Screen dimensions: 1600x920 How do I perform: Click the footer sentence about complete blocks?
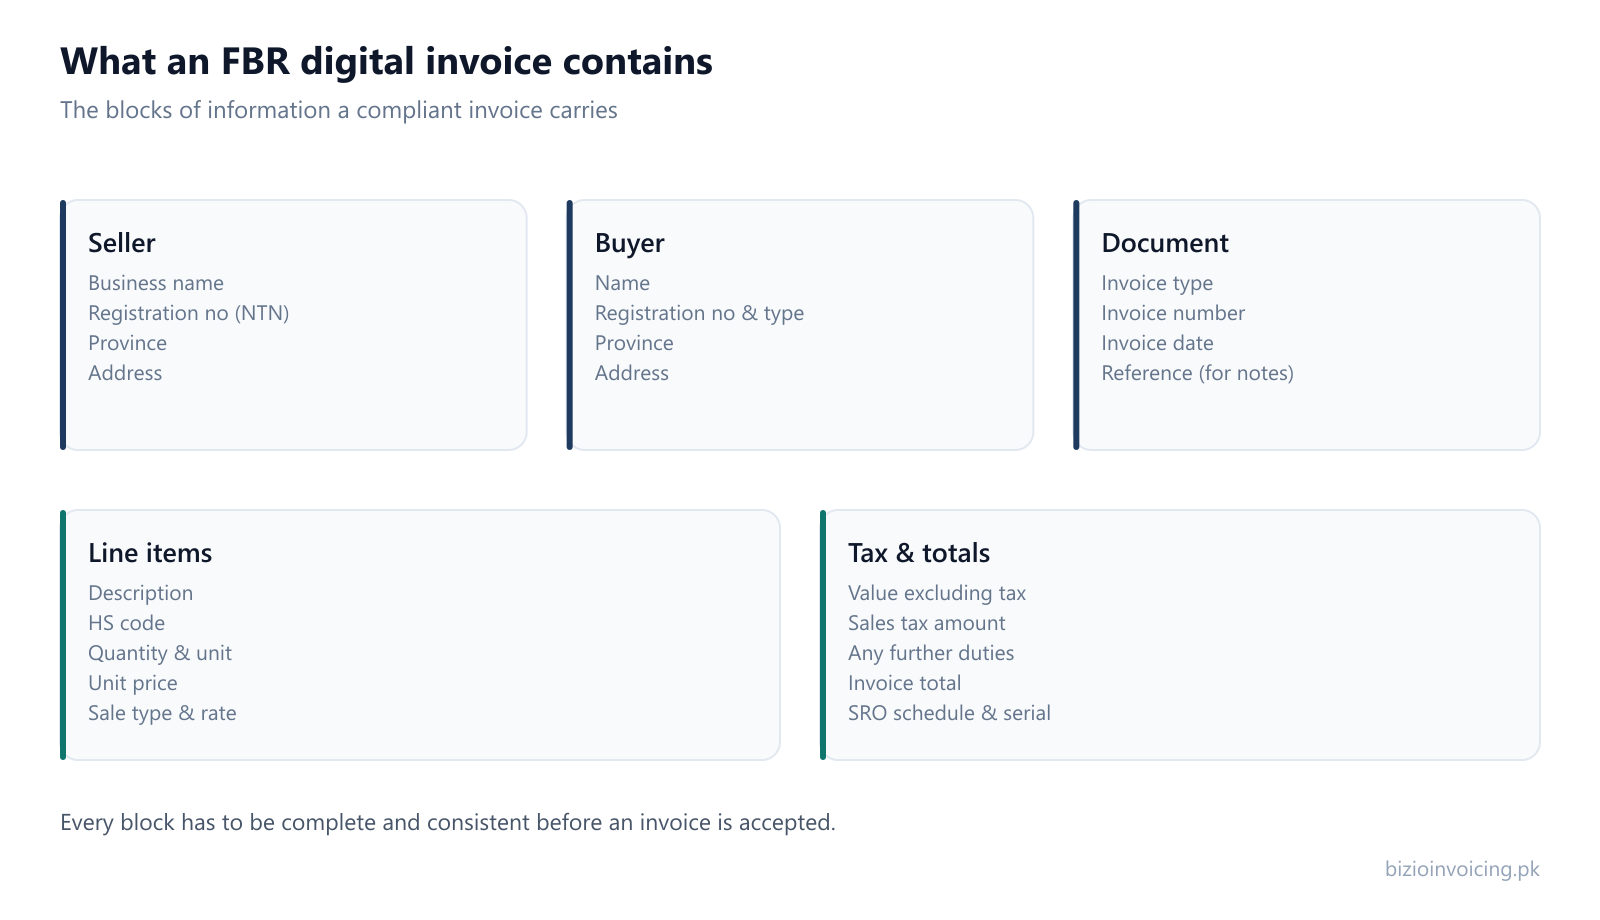pos(448,823)
